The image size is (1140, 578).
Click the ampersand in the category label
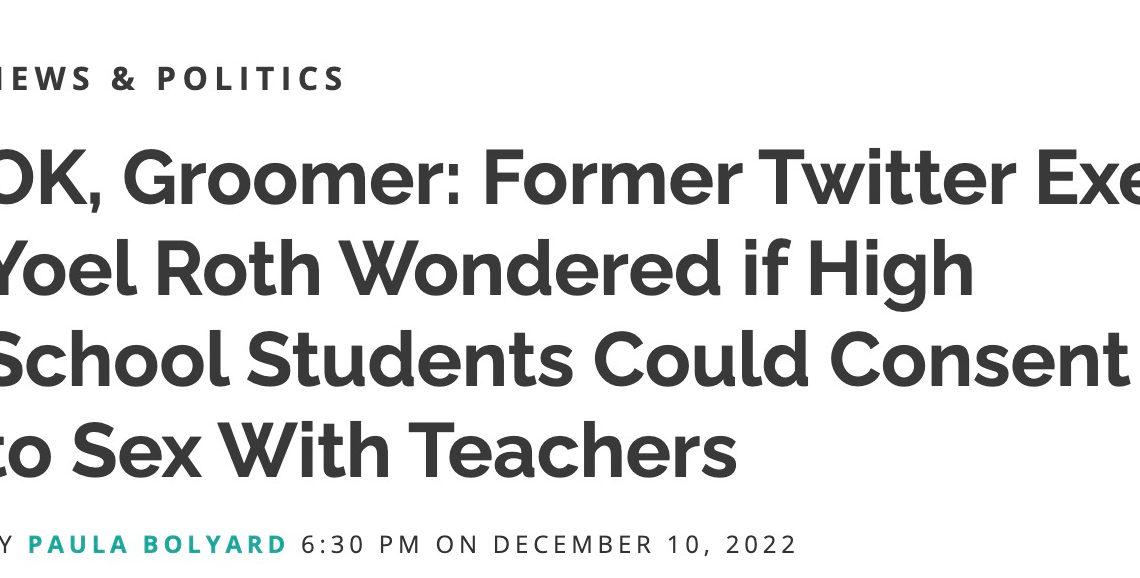[124, 79]
